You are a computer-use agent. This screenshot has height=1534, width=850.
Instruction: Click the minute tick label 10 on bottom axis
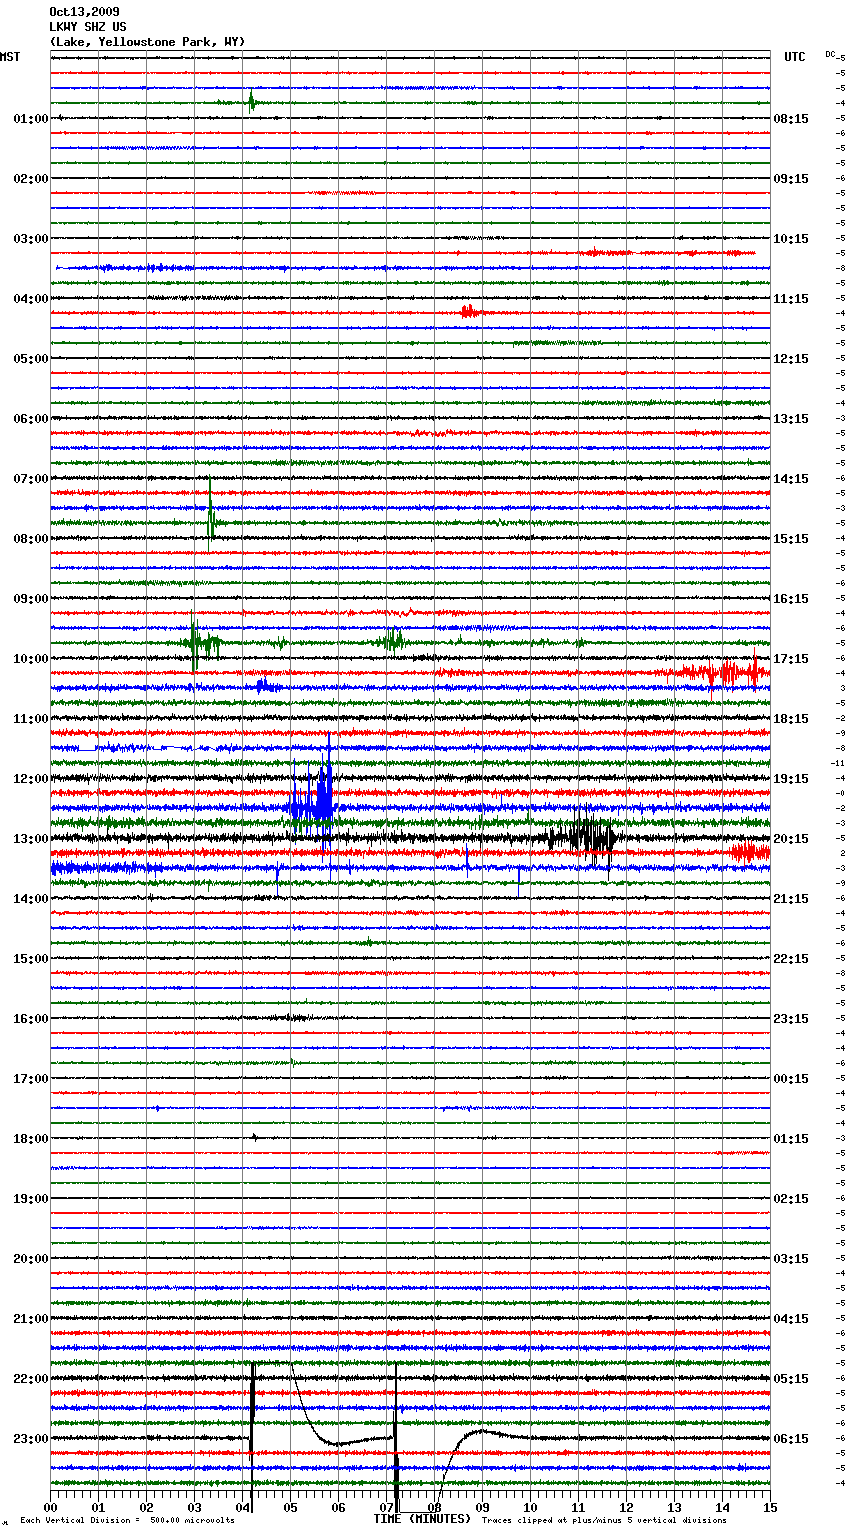click(530, 1507)
